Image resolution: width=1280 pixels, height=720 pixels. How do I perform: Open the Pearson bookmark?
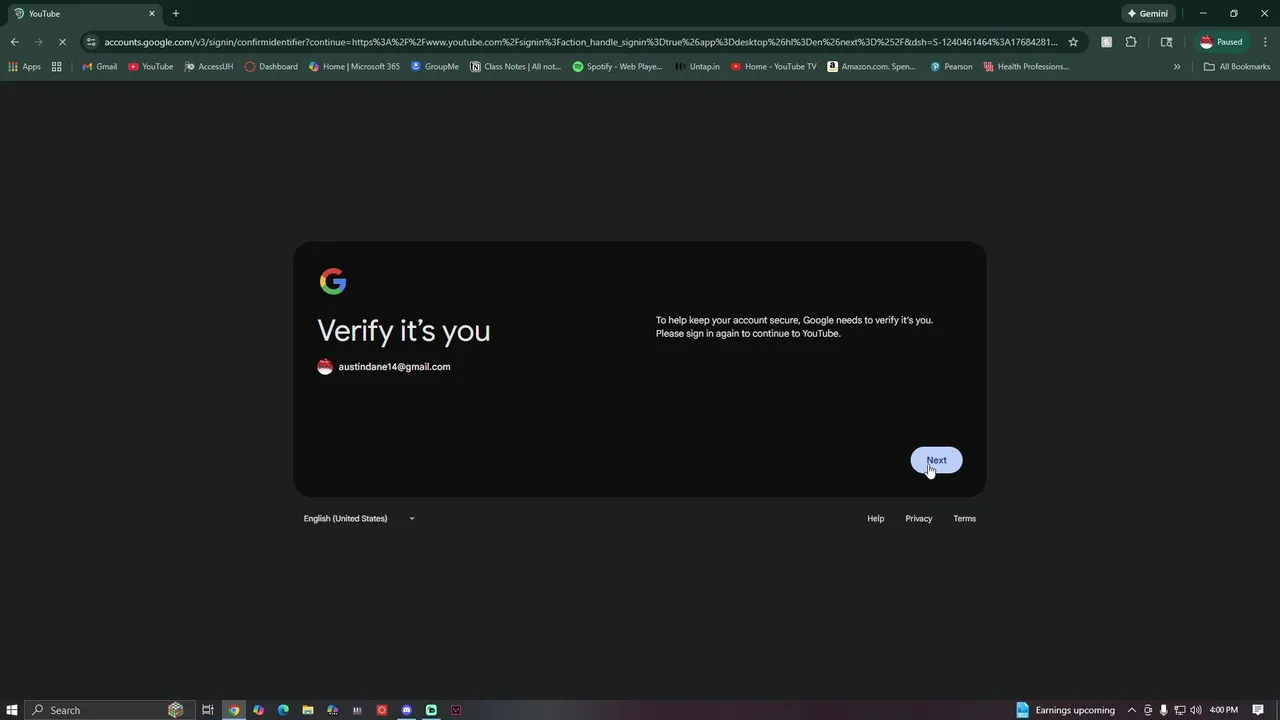point(950,67)
